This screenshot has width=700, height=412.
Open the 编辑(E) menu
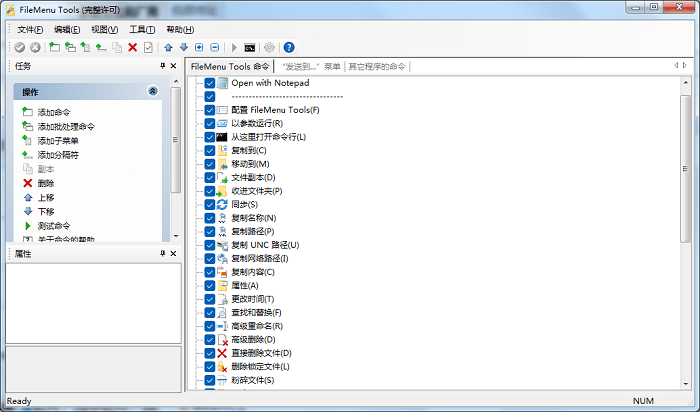67,29
